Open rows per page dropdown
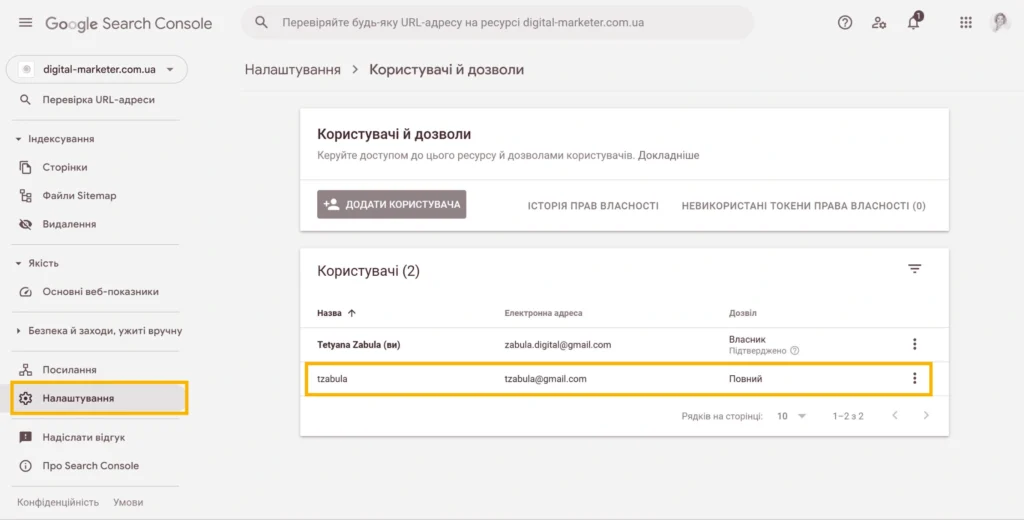Image resolution: width=1024 pixels, height=520 pixels. point(792,416)
